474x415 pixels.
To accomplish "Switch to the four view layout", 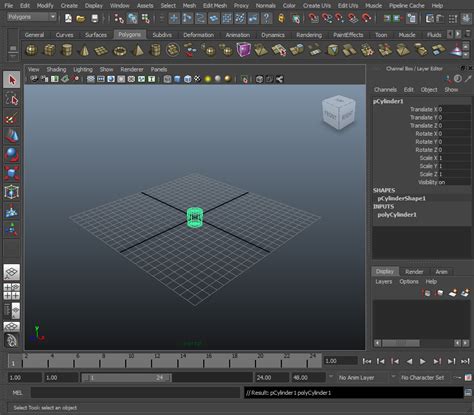I will pos(12,291).
